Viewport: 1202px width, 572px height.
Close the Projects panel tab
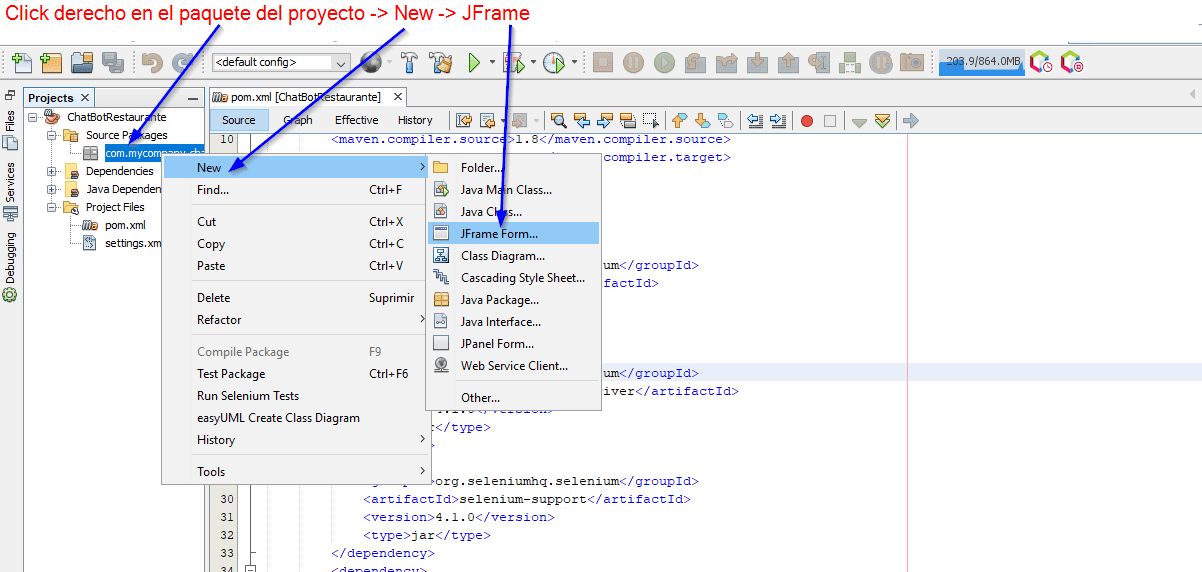[84, 97]
